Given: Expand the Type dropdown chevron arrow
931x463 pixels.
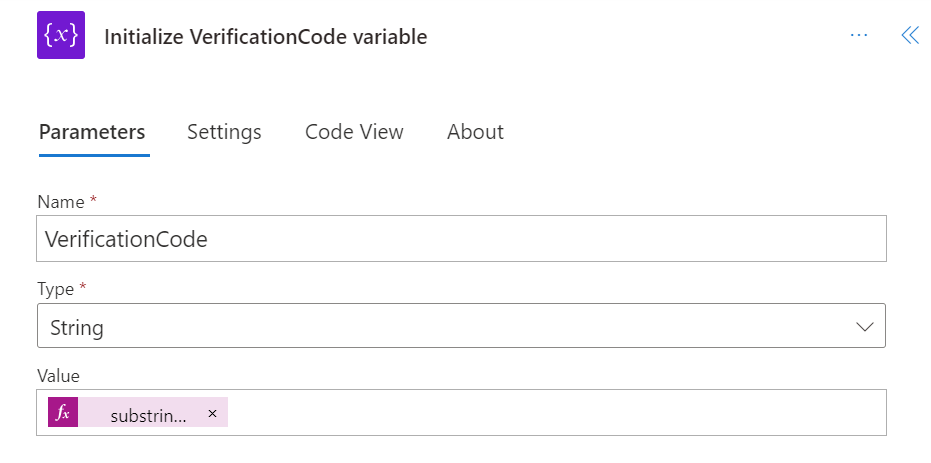Looking at the screenshot, I should (x=864, y=326).
